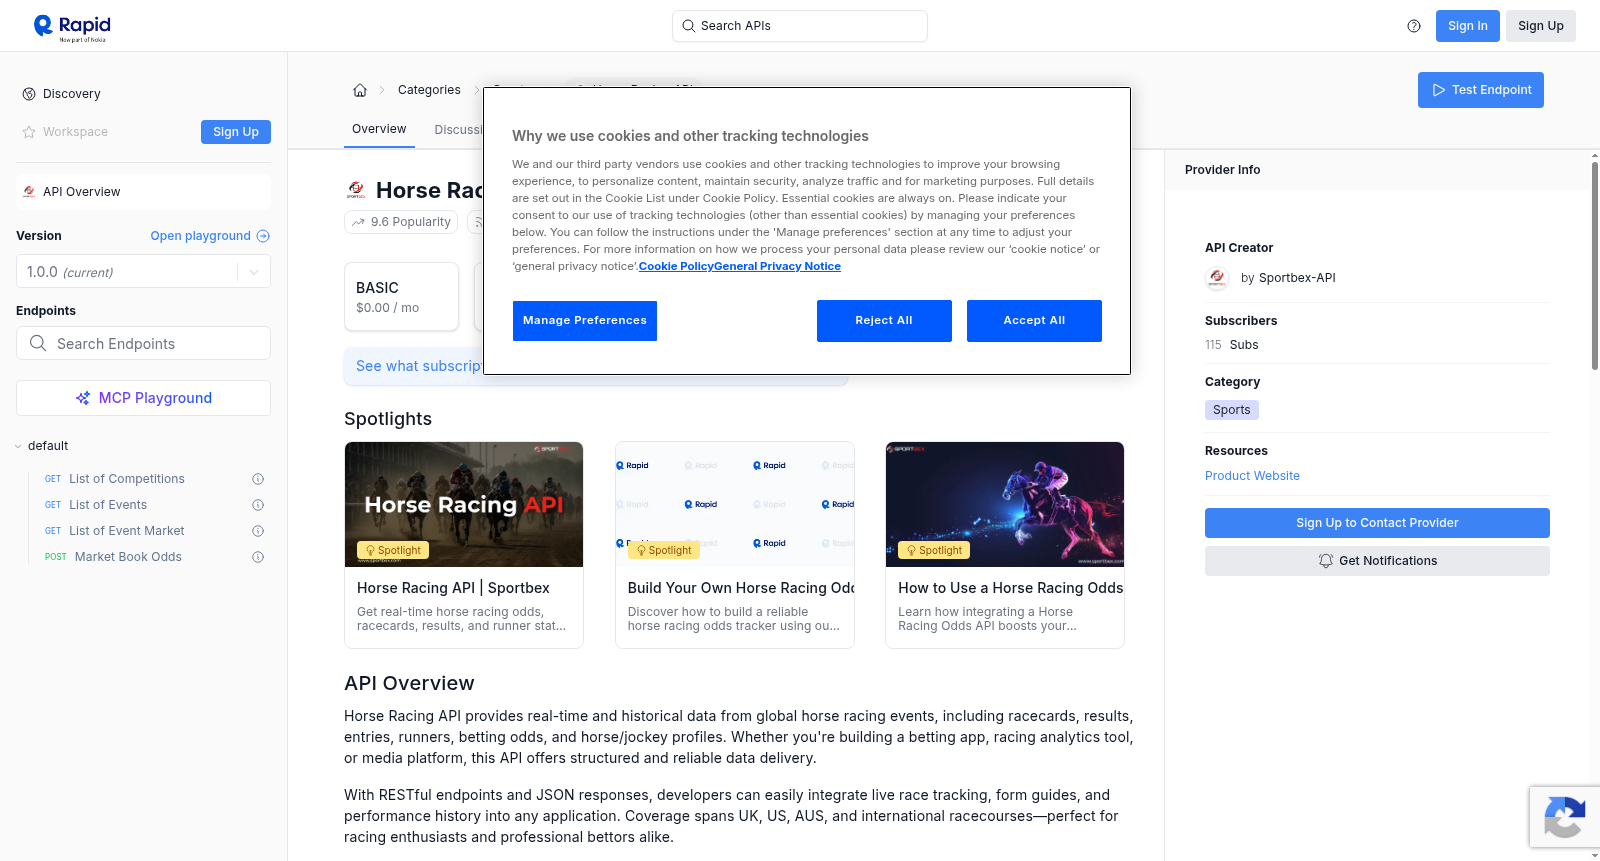
Task: Open the Horse Racing API Sportbex spotlight thumbnail
Action: (x=464, y=504)
